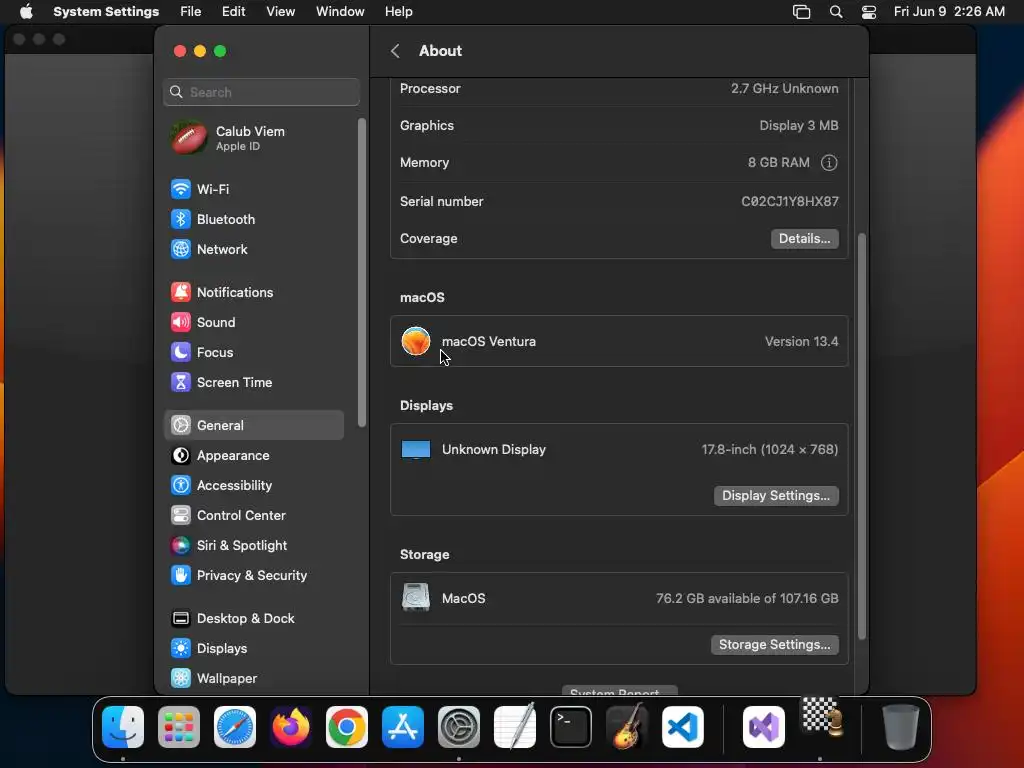Viewport: 1024px width, 768px height.
Task: Click '2.7 GHz Unknown' processor value
Action: click(x=784, y=89)
